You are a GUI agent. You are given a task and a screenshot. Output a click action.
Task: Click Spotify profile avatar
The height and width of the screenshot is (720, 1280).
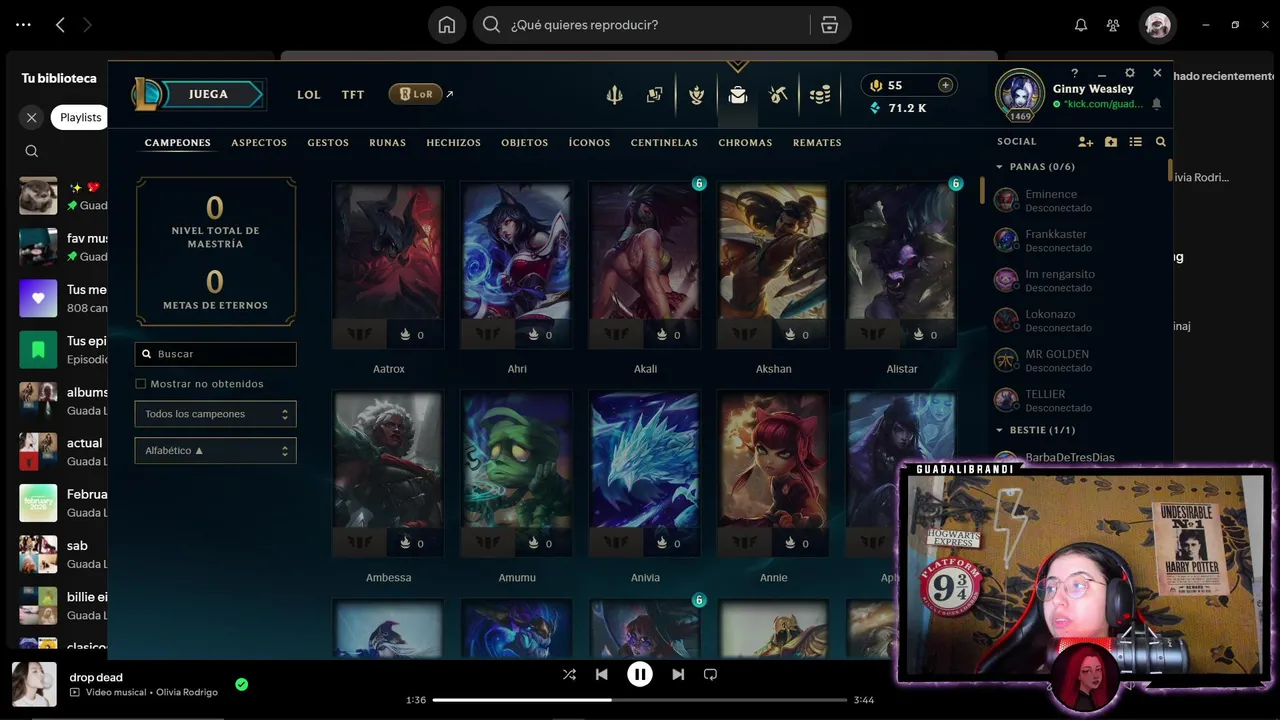[x=1158, y=25]
